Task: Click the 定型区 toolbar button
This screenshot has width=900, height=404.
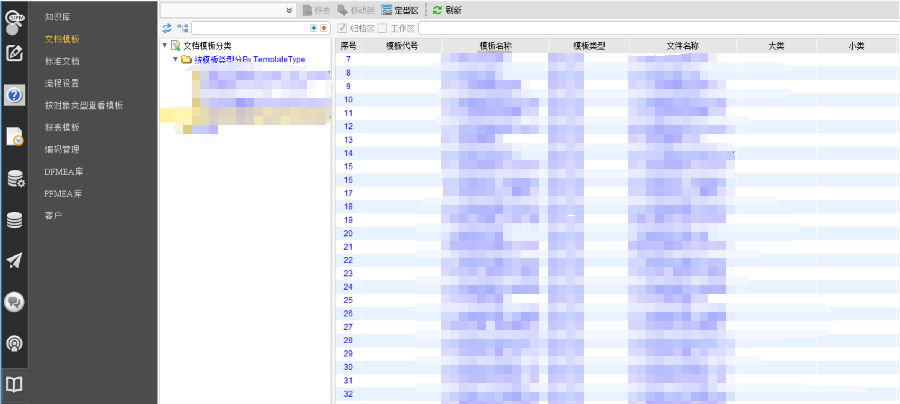Action: coord(400,10)
